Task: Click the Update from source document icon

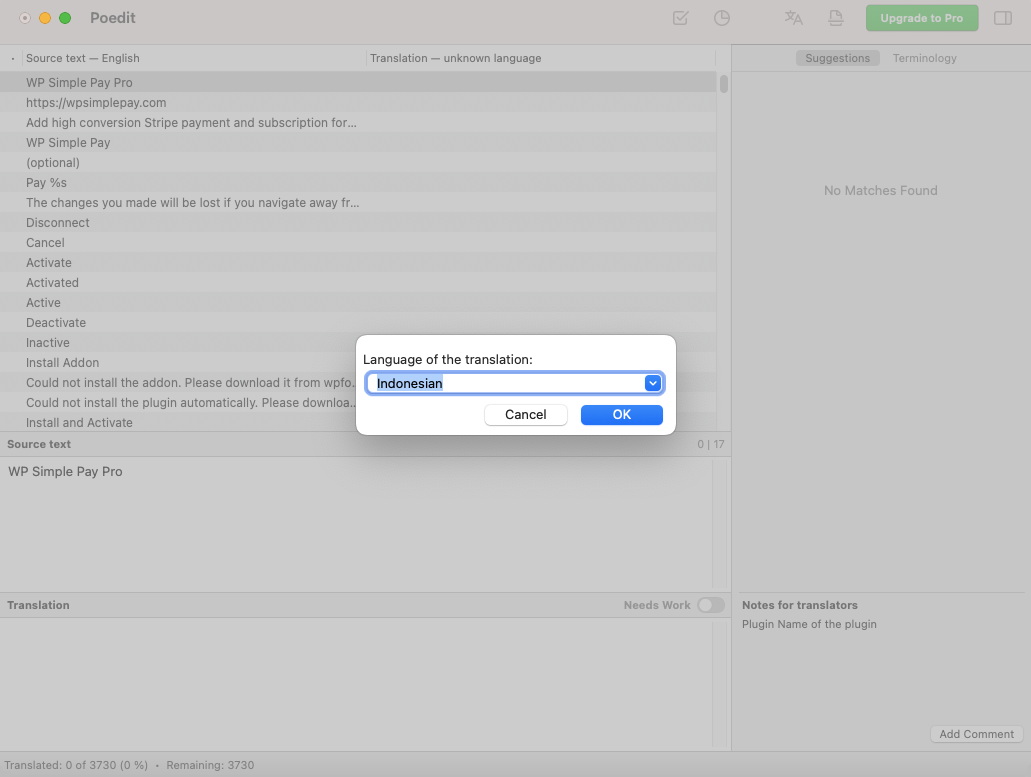Action: (x=836, y=18)
